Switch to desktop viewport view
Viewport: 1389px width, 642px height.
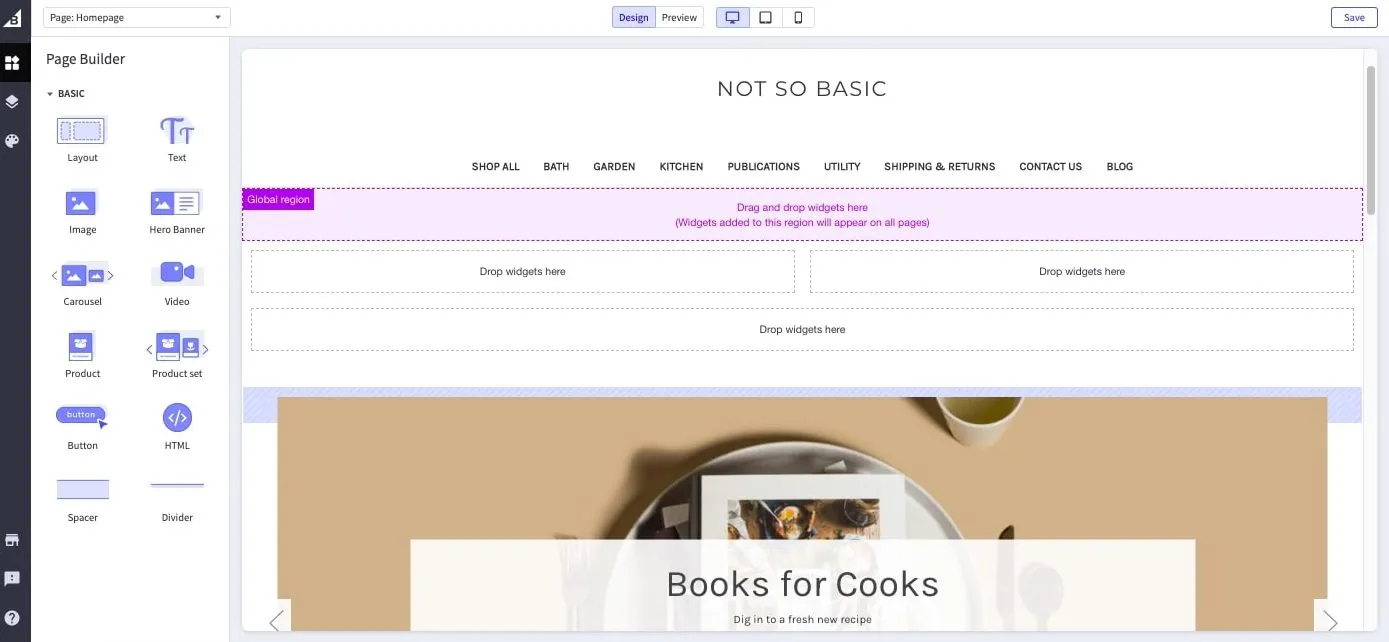(732, 17)
